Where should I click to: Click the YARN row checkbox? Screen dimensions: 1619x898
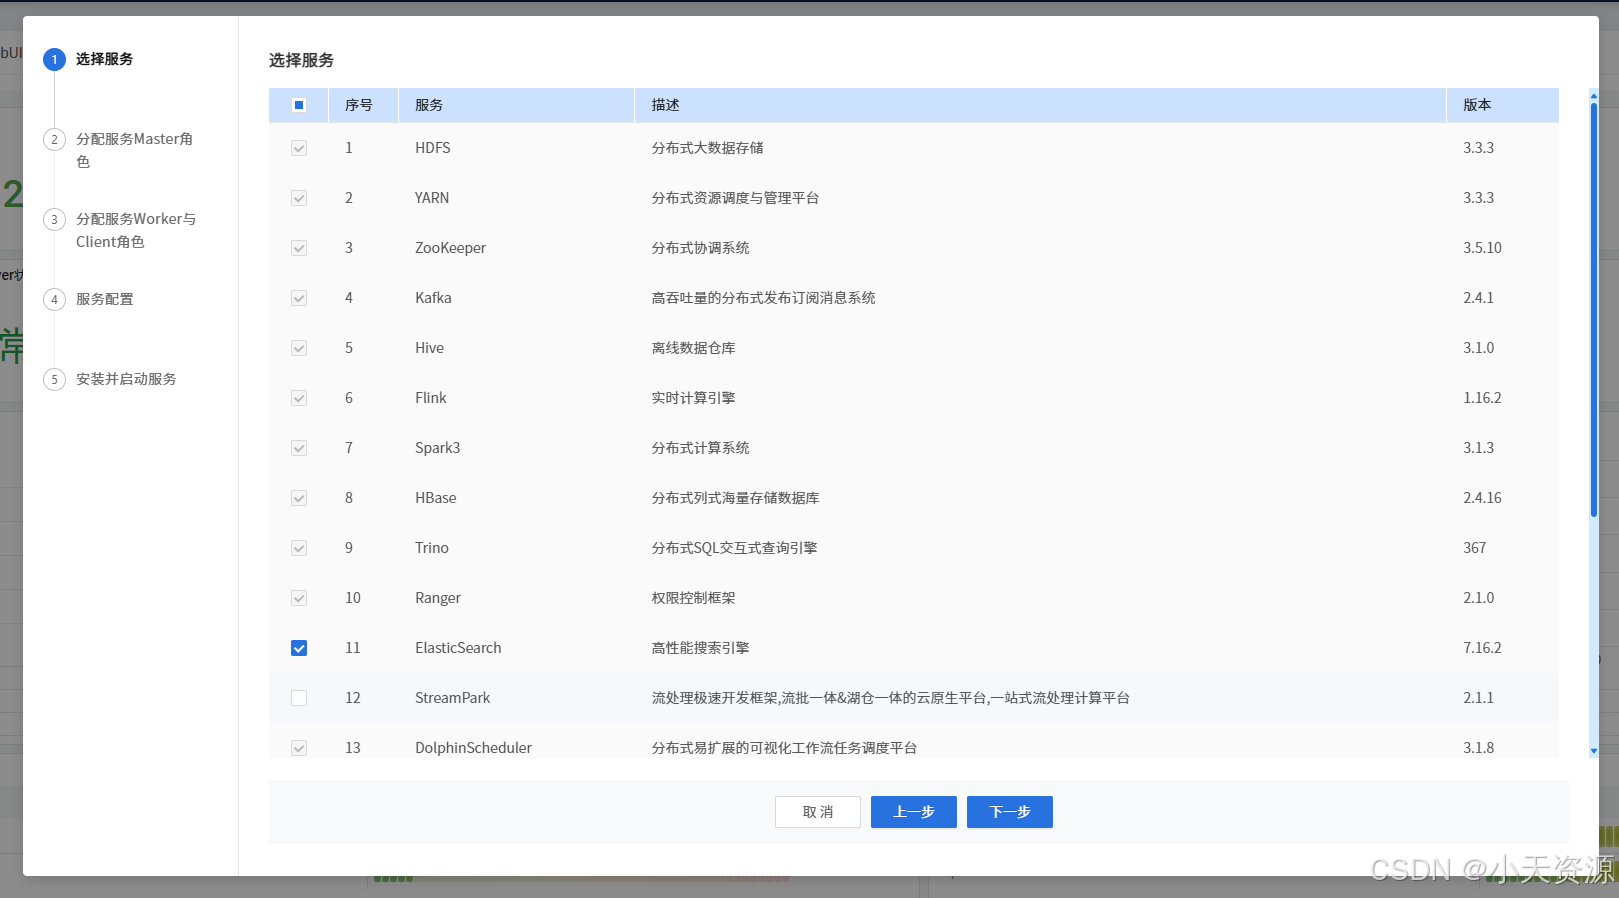coord(299,198)
